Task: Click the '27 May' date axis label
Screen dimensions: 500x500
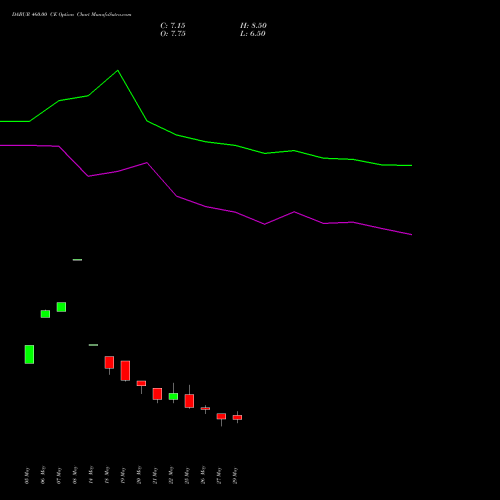Action: tap(219, 476)
